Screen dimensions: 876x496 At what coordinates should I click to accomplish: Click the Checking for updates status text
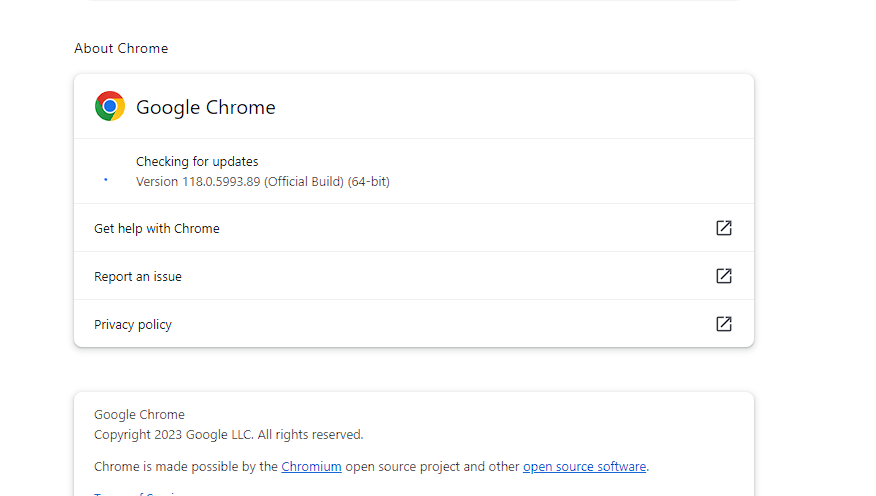click(197, 161)
